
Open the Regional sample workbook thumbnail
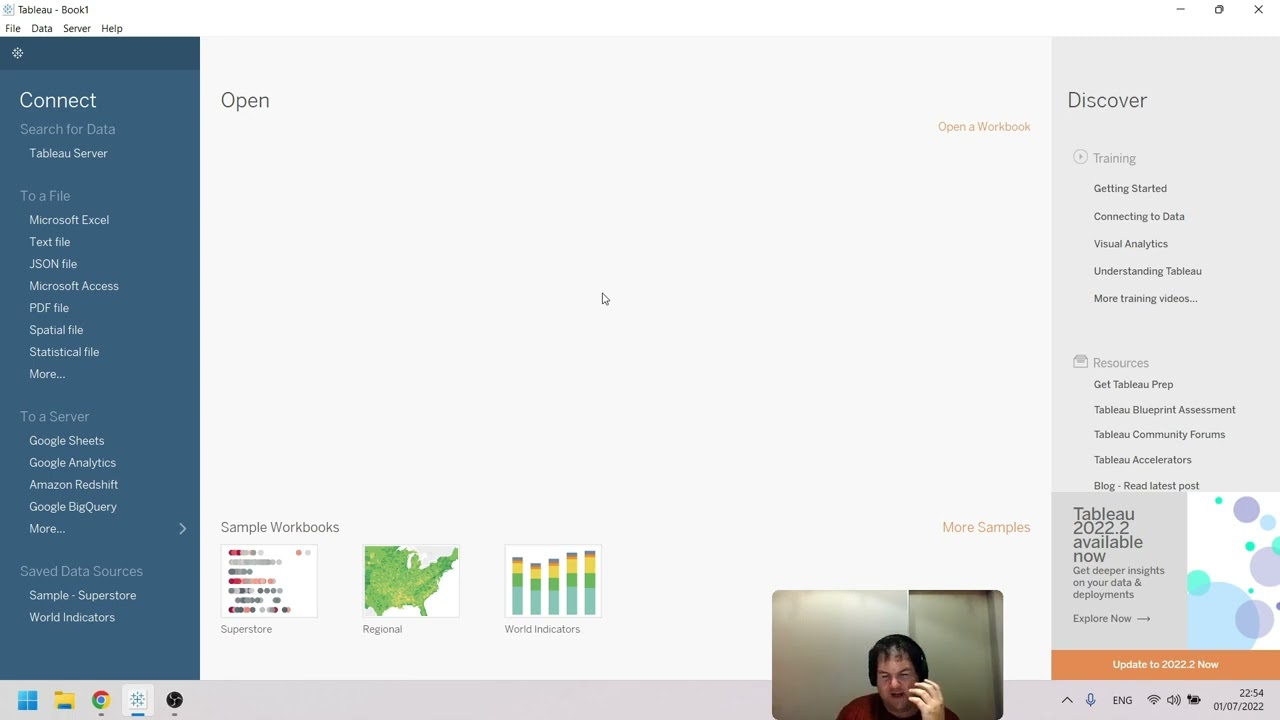[411, 581]
